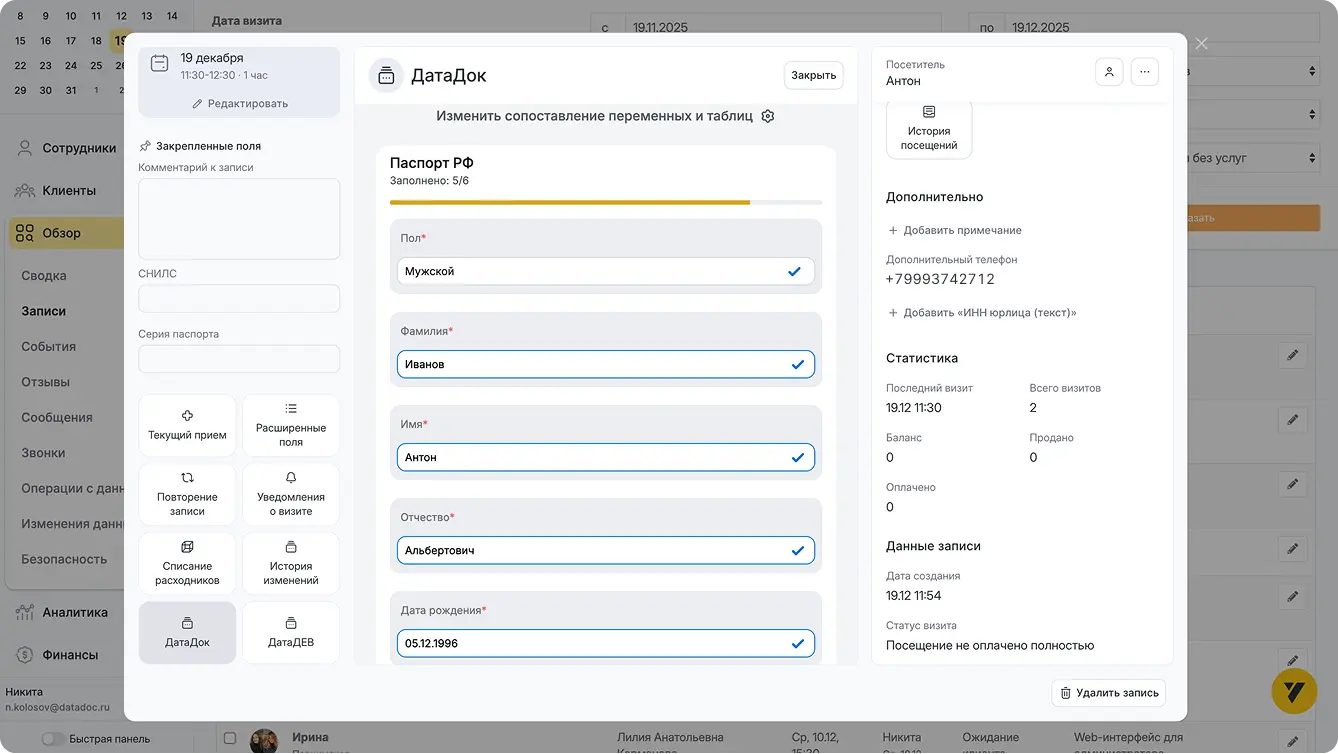
Task: Click the Паспорт РФ progress bar
Action: (x=605, y=202)
